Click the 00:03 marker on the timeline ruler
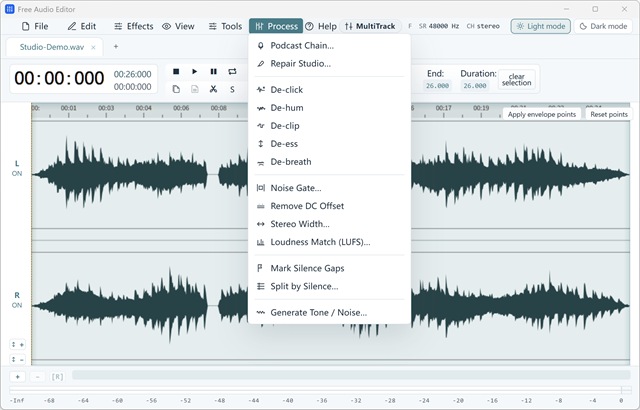Image resolution: width=640 pixels, height=410 pixels. [x=106, y=108]
